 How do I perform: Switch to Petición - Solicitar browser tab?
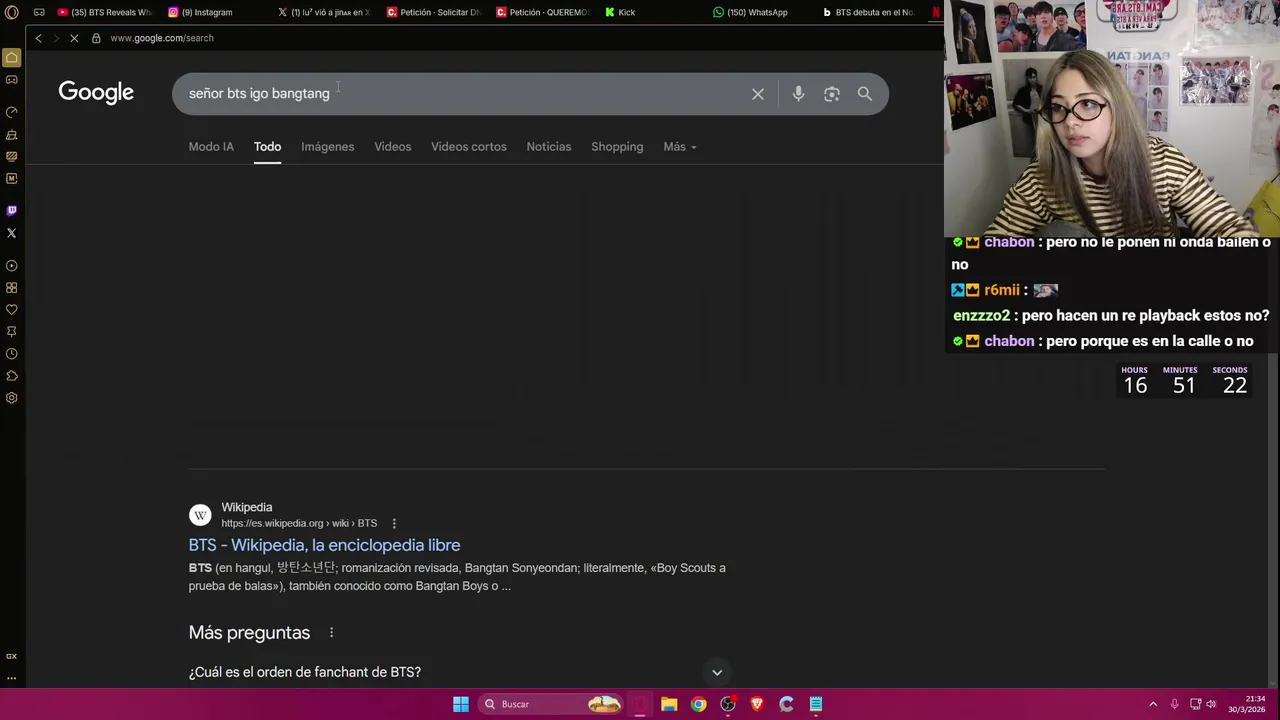(x=434, y=12)
